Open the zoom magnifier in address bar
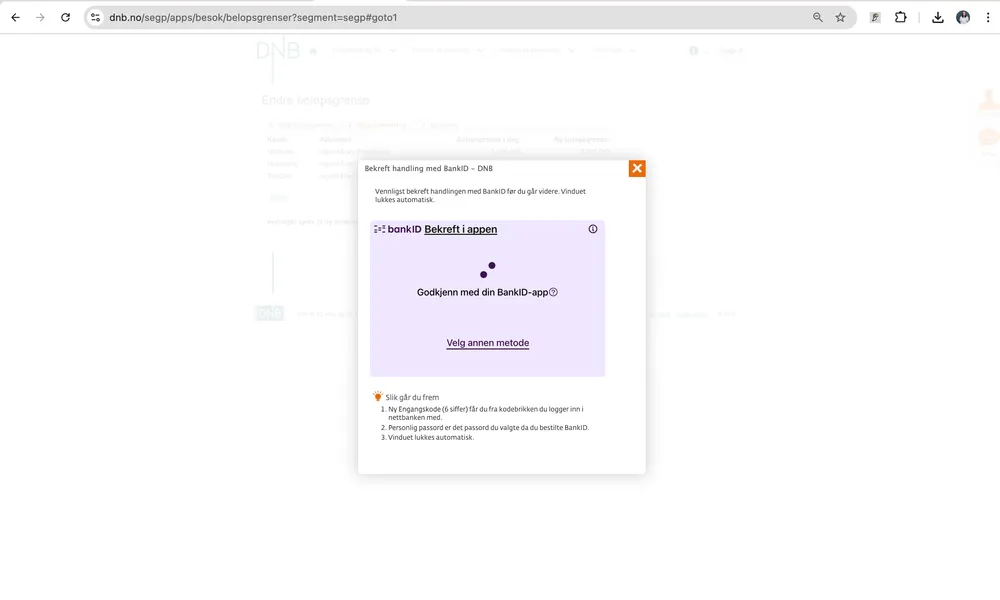Image resolution: width=1000 pixels, height=600 pixels. [x=818, y=17]
